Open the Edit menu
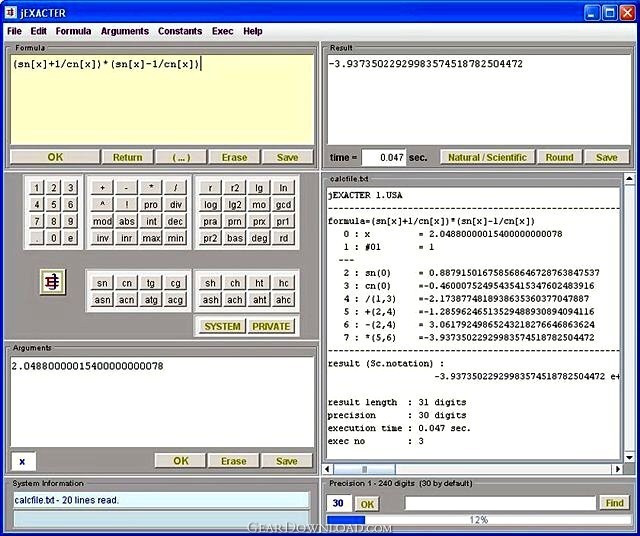 click(38, 31)
